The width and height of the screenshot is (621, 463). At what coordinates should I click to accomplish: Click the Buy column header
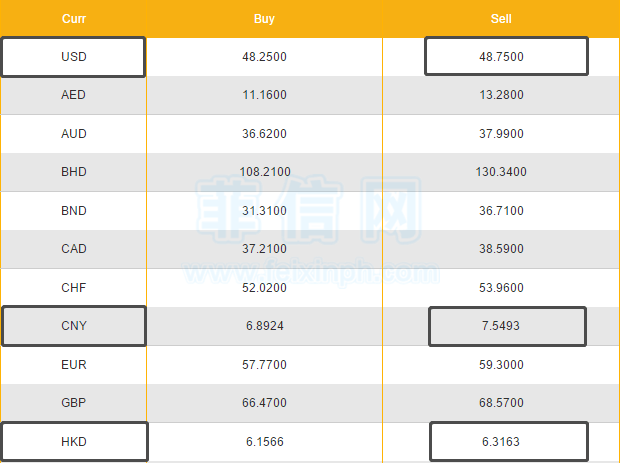click(264, 19)
